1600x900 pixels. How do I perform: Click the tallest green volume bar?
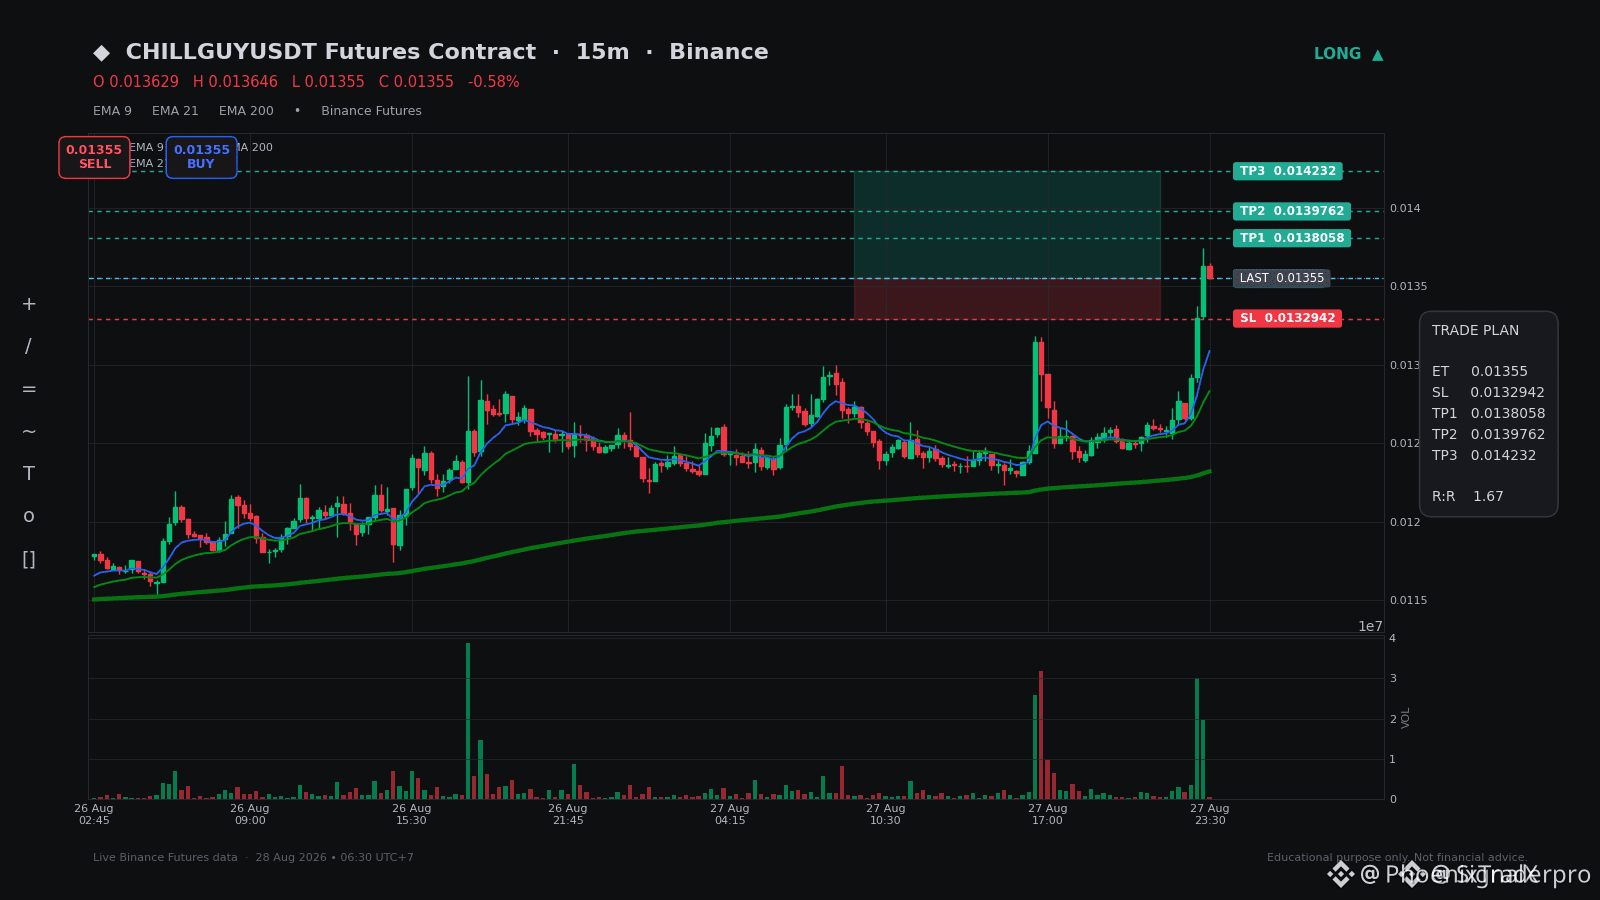point(468,721)
